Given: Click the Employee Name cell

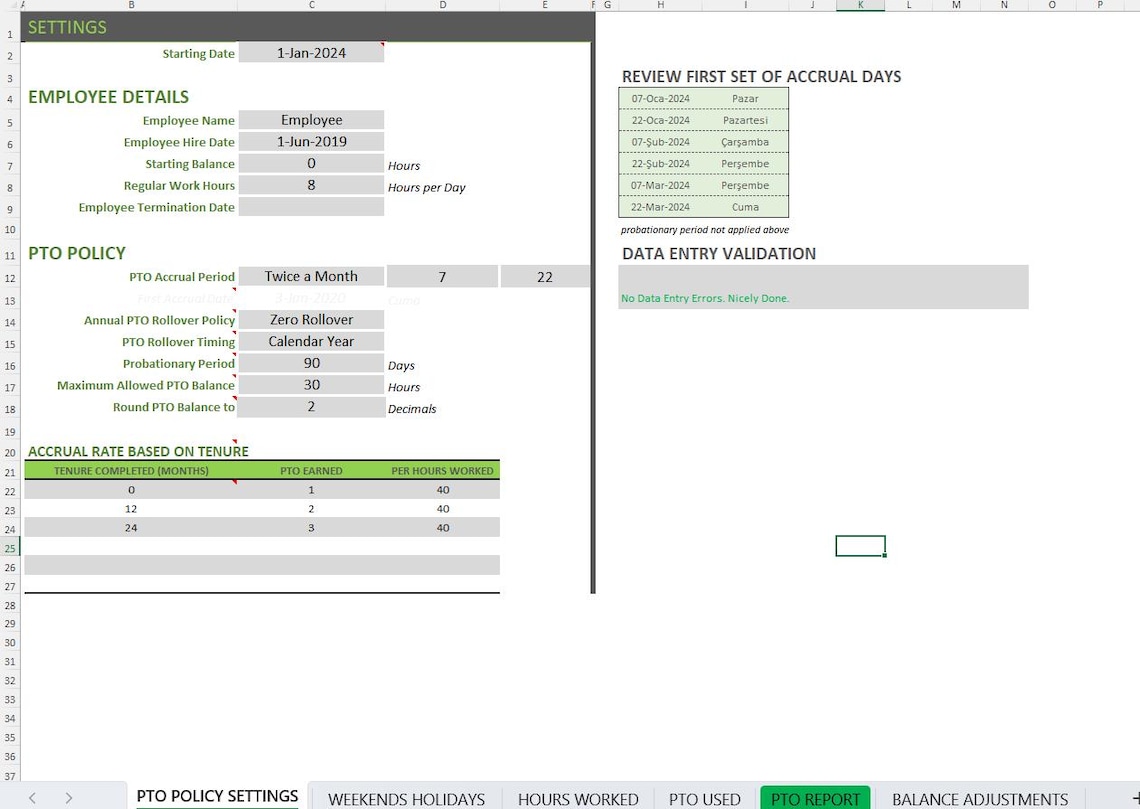Looking at the screenshot, I should coord(310,119).
